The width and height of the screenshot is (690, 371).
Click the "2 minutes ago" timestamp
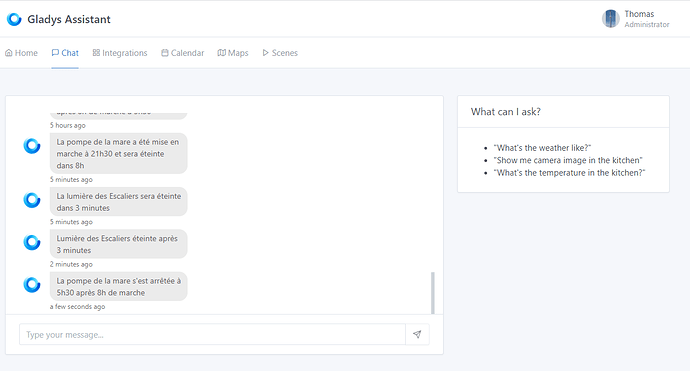coord(71,264)
